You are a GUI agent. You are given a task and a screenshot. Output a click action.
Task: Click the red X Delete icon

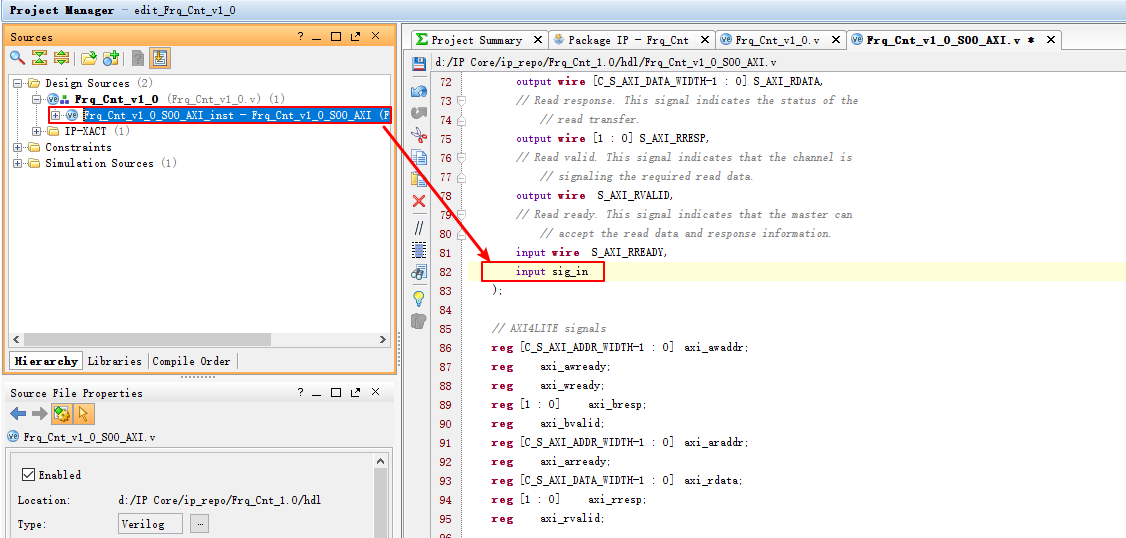419,201
